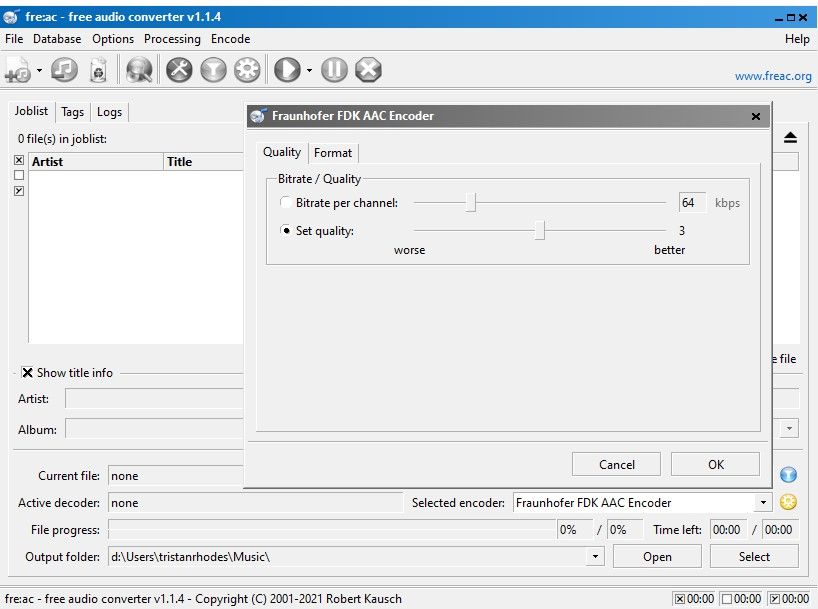
Task: Click the add audio files icon
Action: 18,69
